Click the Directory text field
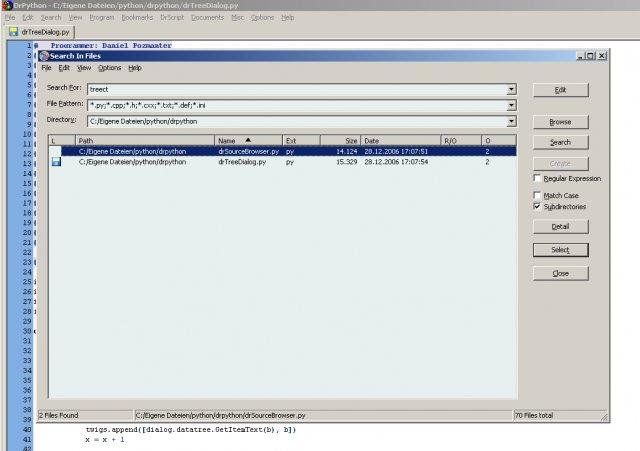Screen dimensions: 640x451 pyautogui.click(x=297, y=121)
